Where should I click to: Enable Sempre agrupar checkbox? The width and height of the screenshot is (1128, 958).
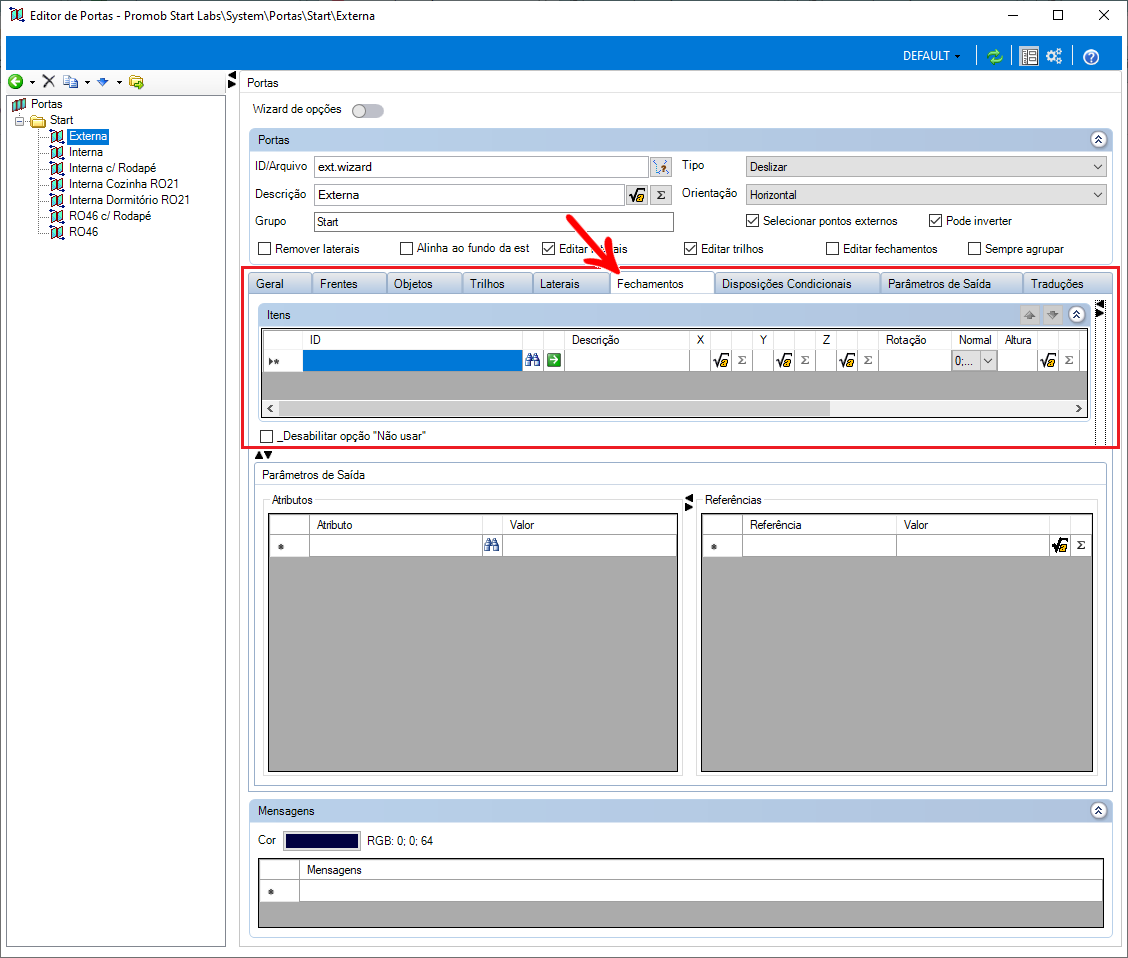pyautogui.click(x=975, y=249)
